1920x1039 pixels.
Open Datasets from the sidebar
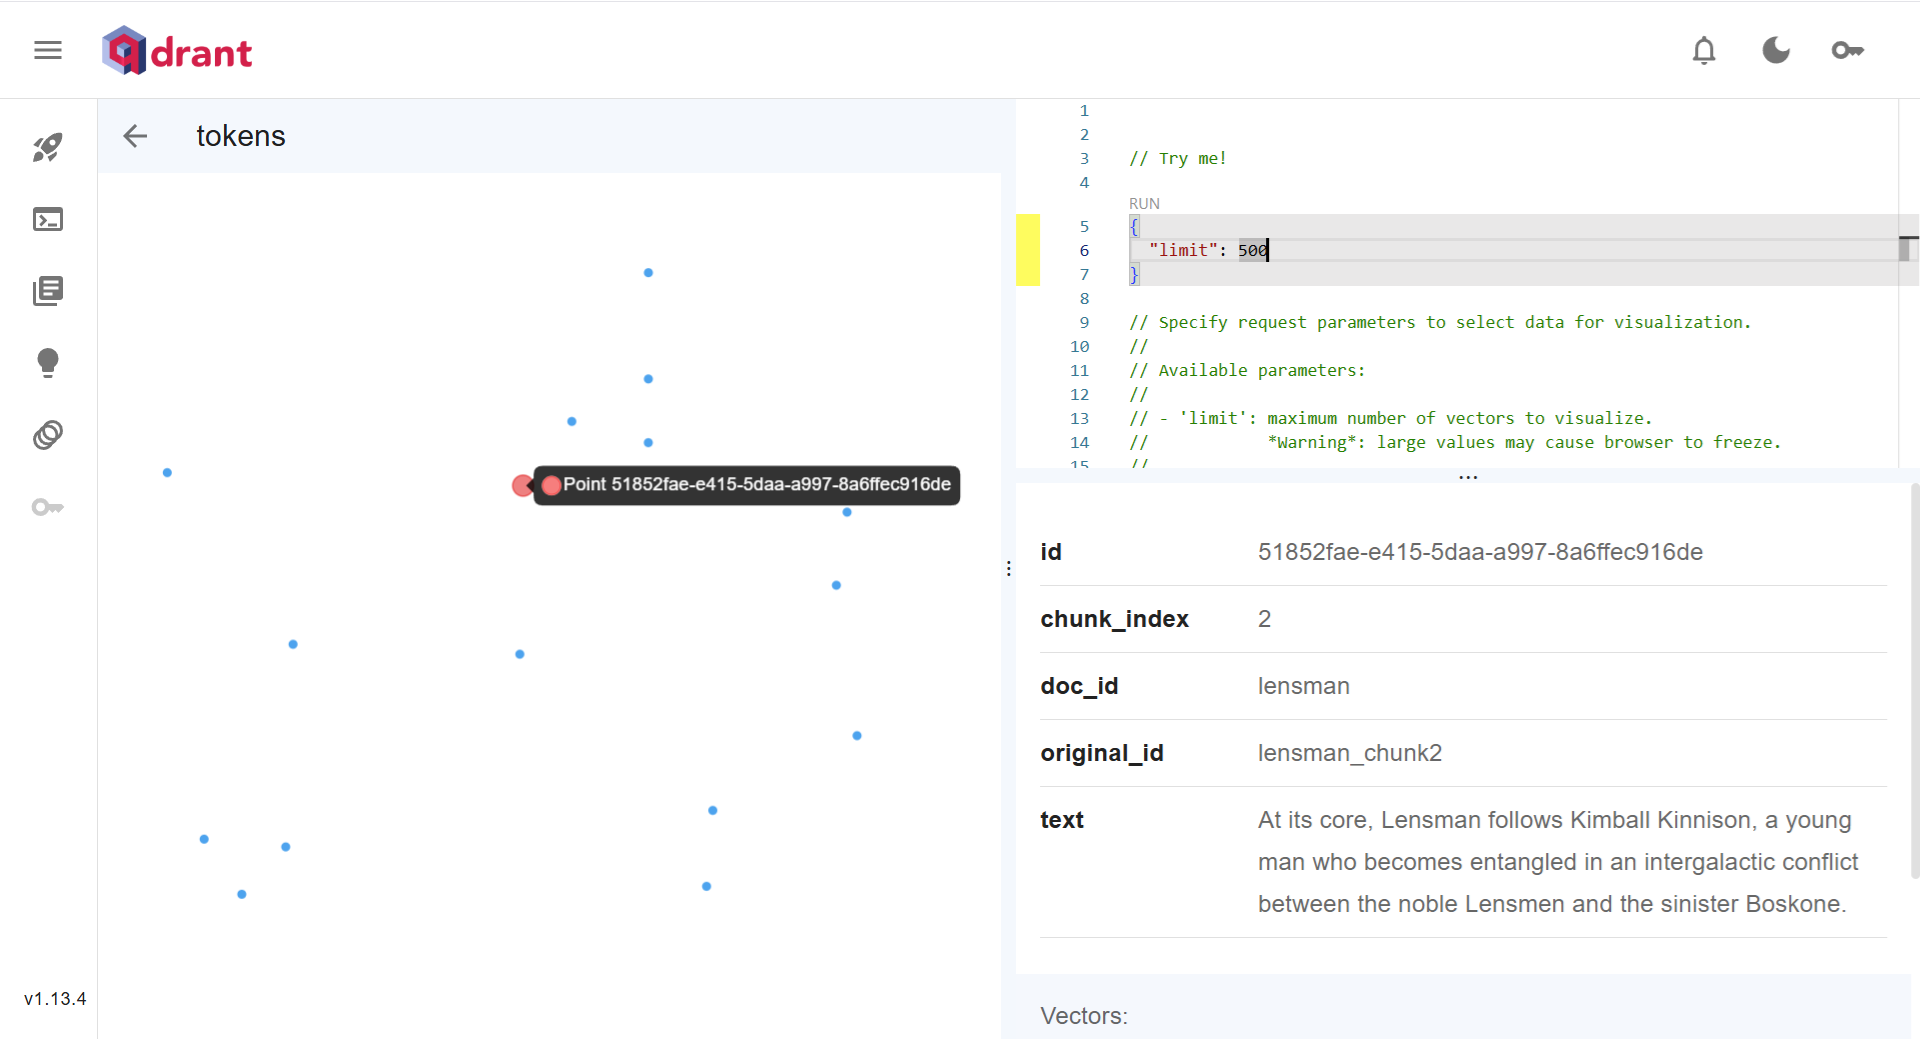click(x=48, y=435)
